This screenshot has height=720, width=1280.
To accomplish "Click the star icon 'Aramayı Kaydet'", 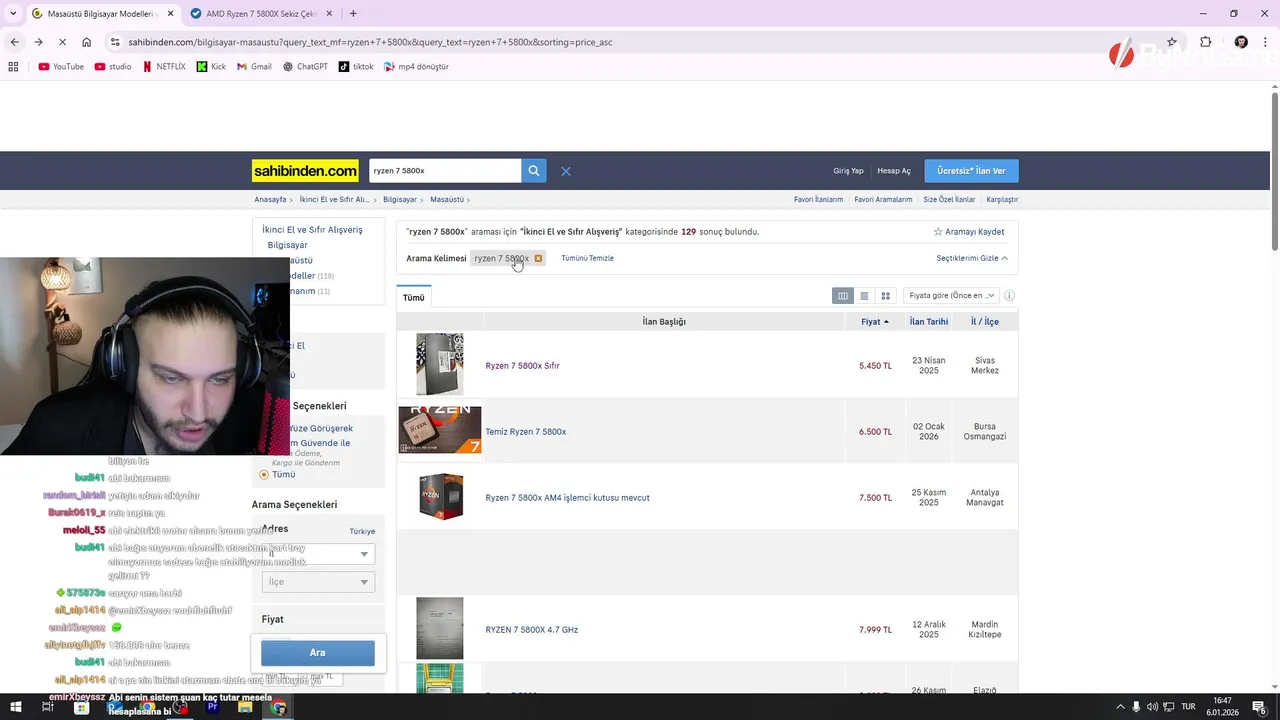I will point(938,232).
